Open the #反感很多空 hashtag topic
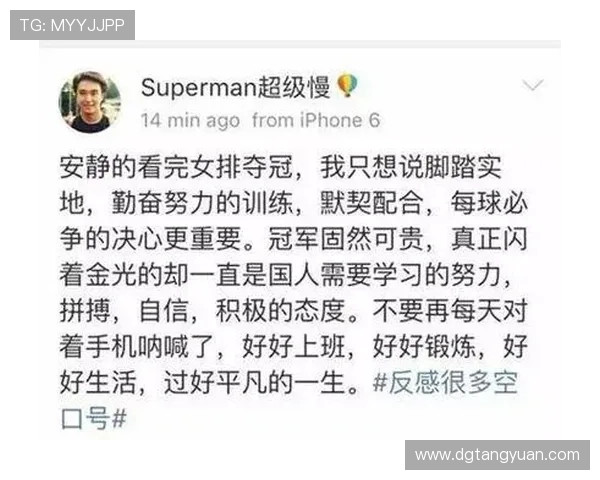The height and width of the screenshot is (480, 600). pos(445,382)
